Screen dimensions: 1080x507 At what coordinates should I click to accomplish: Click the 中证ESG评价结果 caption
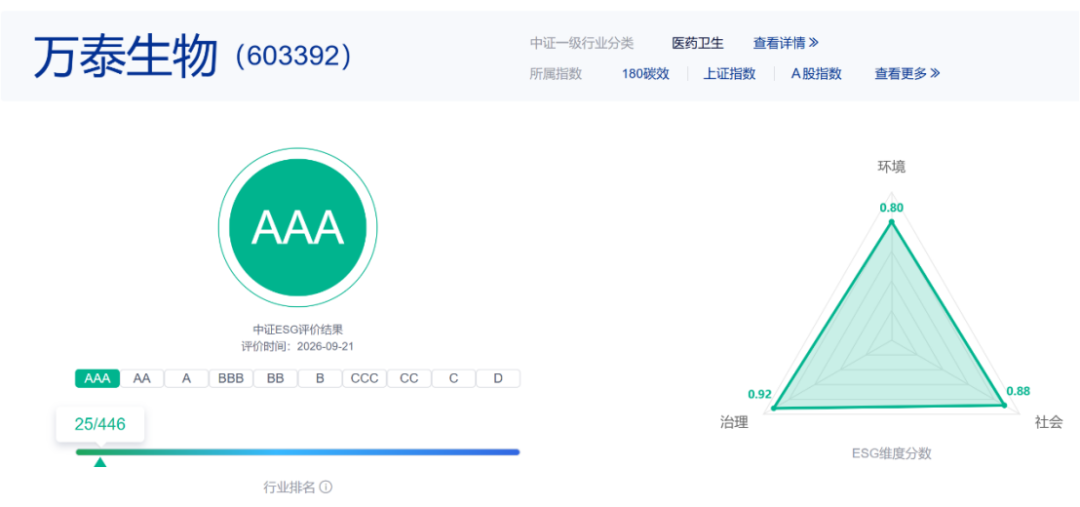298,330
